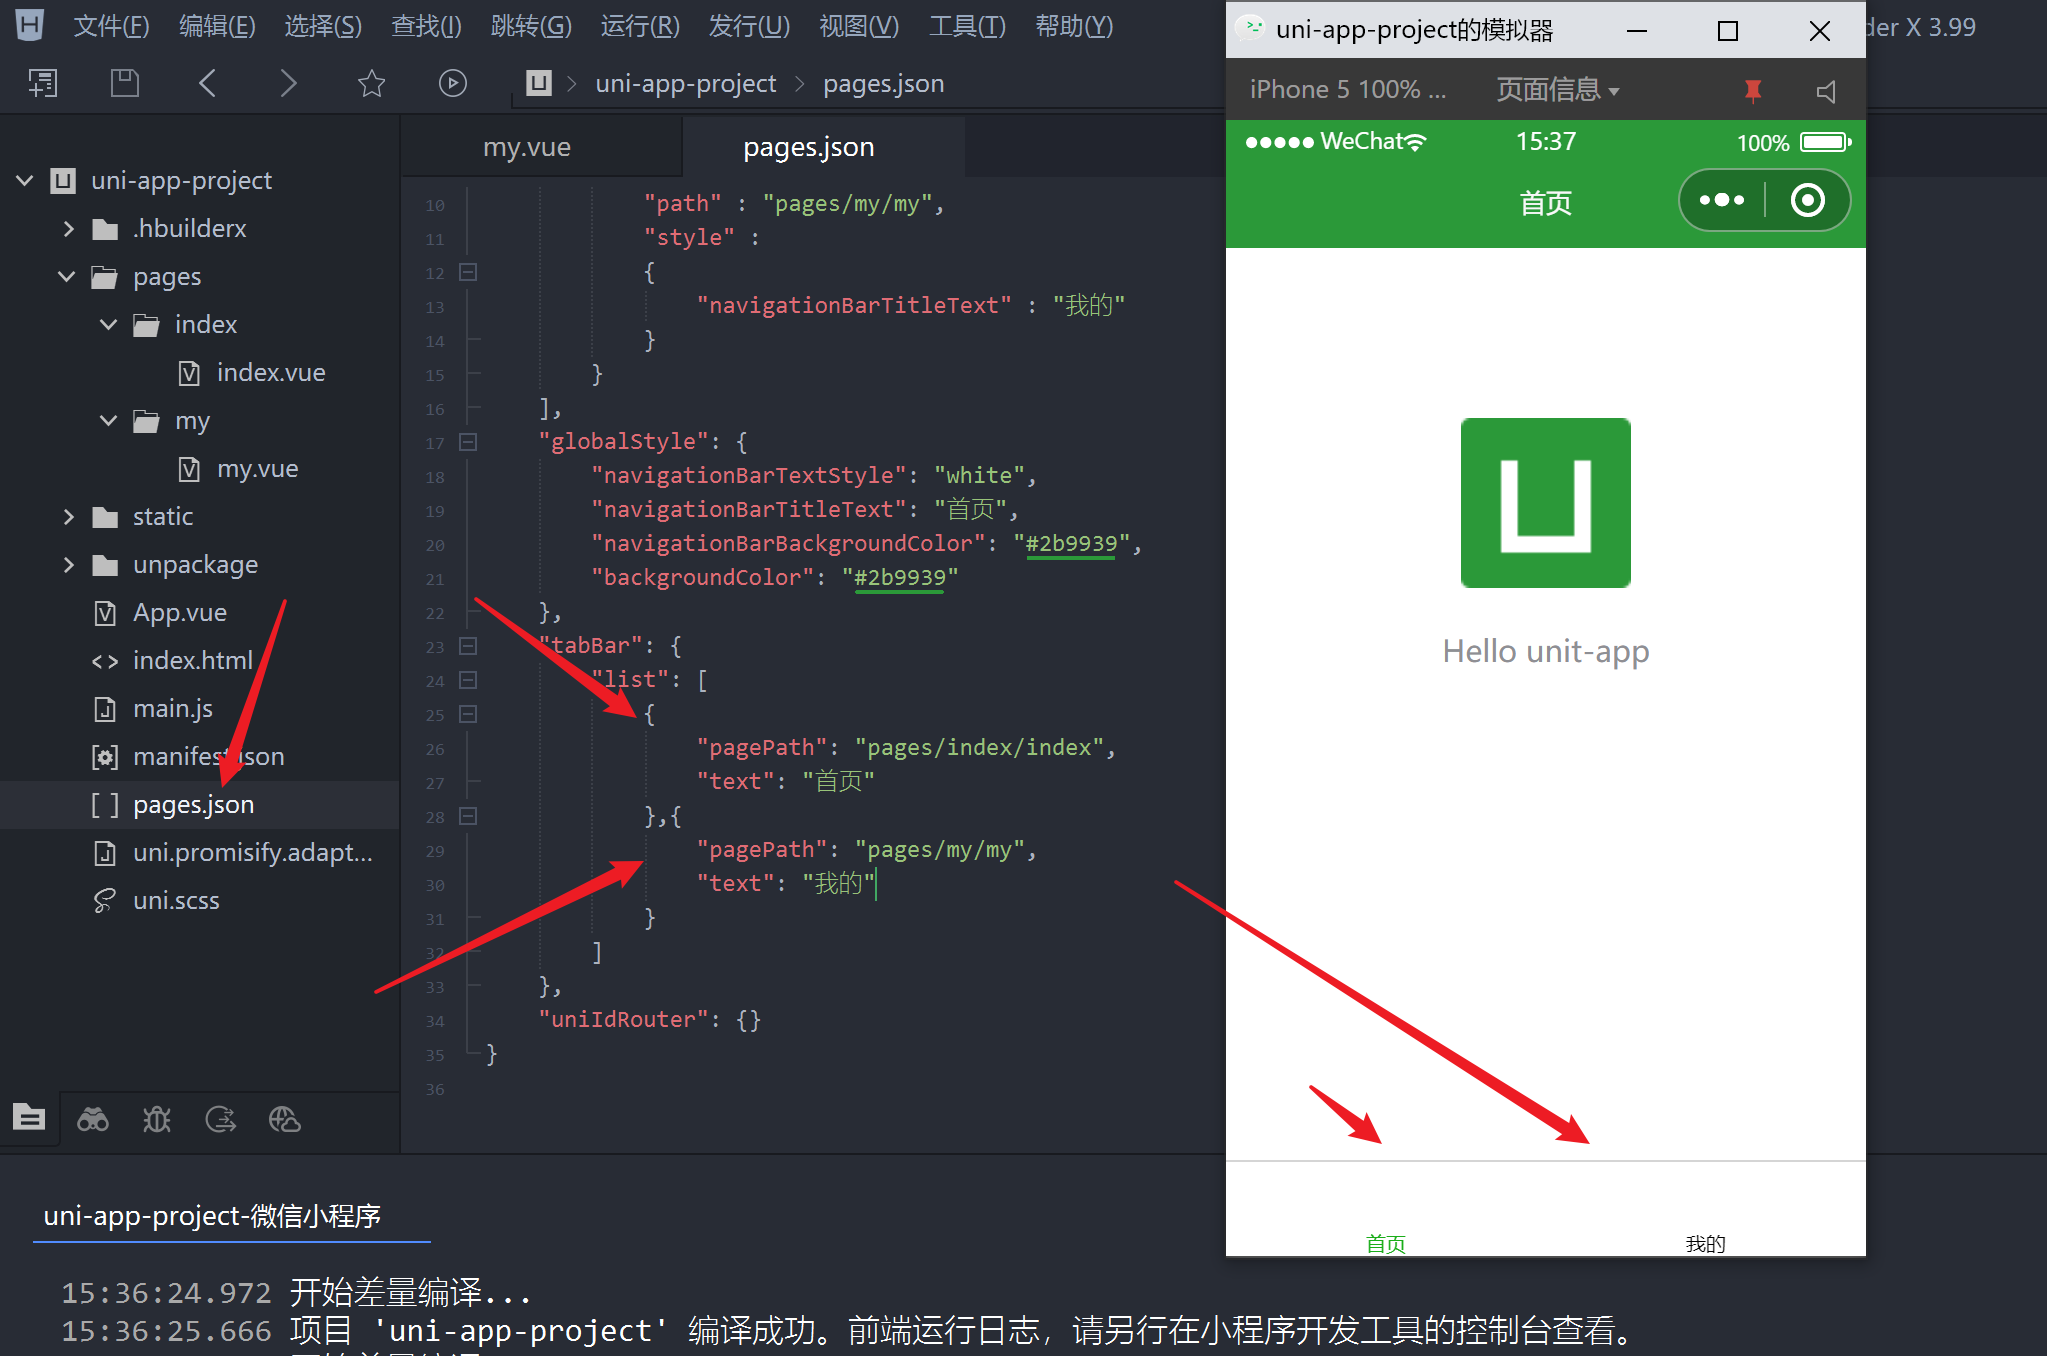Open the search panel with binoculars icon
2047x1356 pixels.
[x=93, y=1120]
